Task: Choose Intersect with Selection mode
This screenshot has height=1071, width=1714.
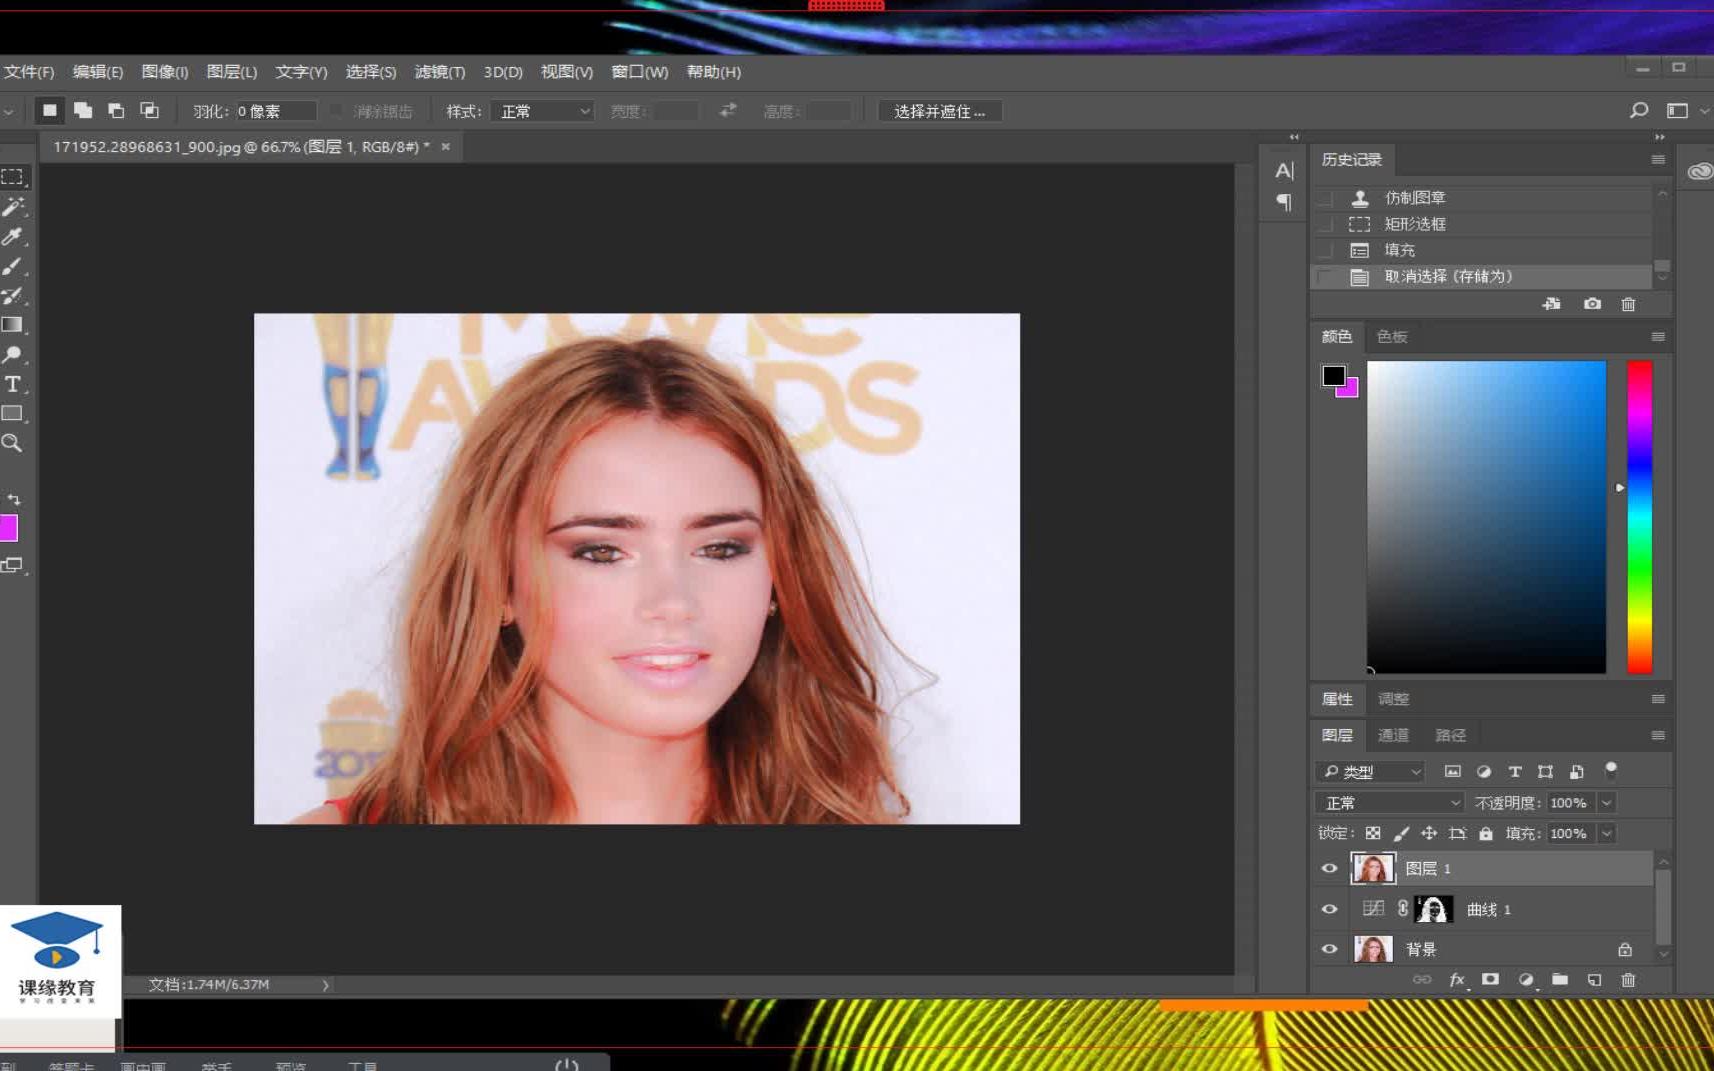Action: click(x=149, y=111)
